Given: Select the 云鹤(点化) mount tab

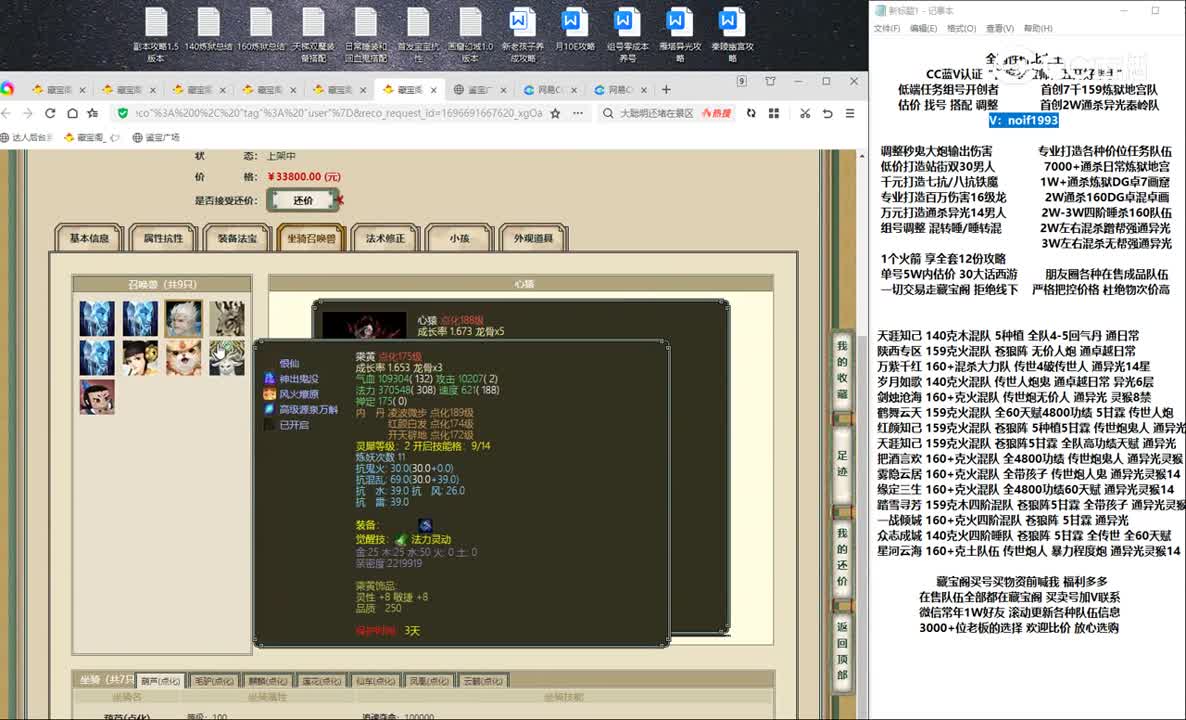Looking at the screenshot, I should click(483, 681).
